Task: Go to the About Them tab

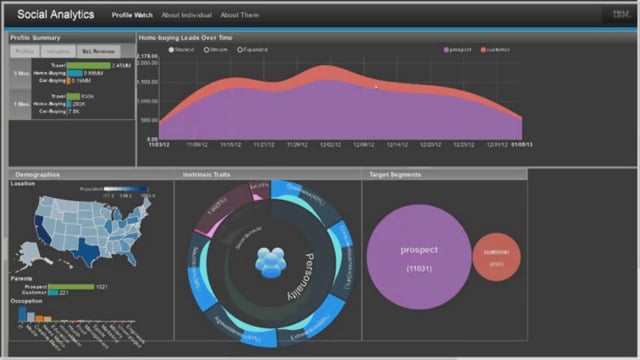Action: pos(240,15)
